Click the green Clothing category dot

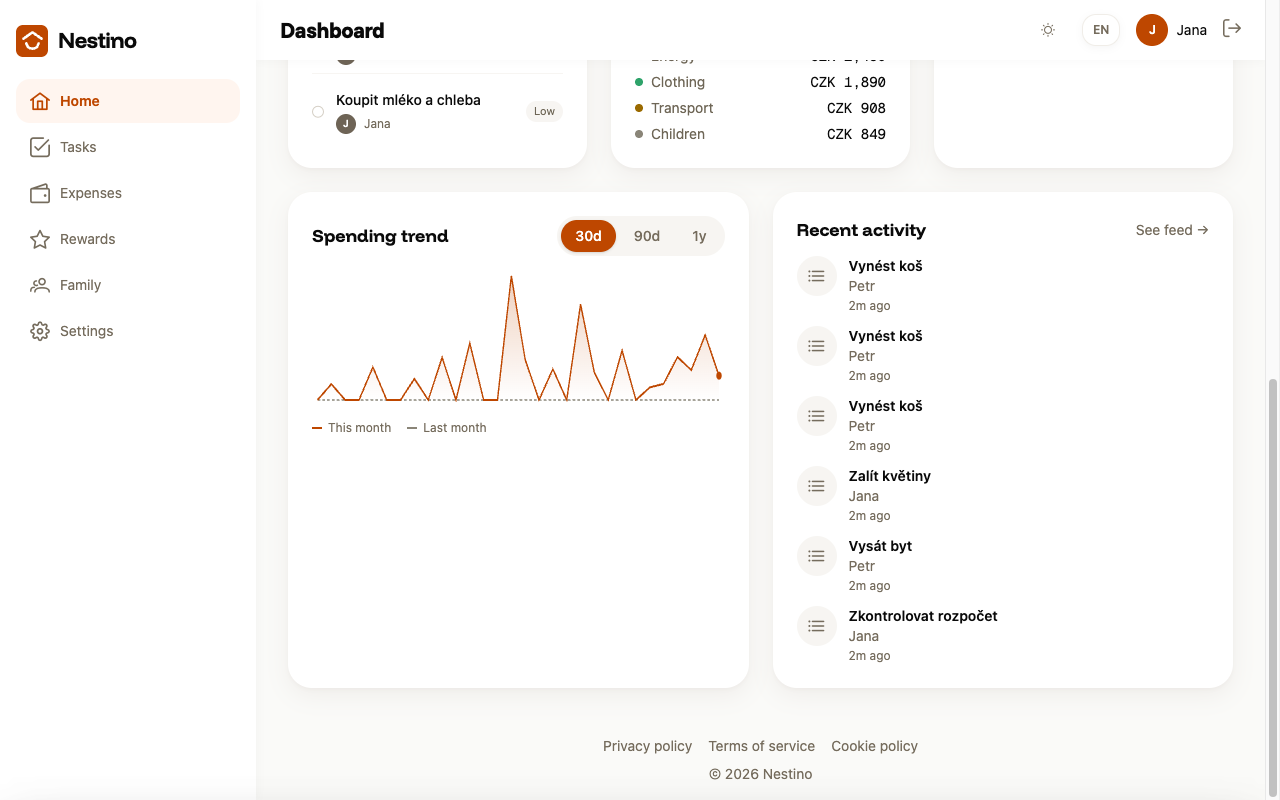click(x=639, y=82)
